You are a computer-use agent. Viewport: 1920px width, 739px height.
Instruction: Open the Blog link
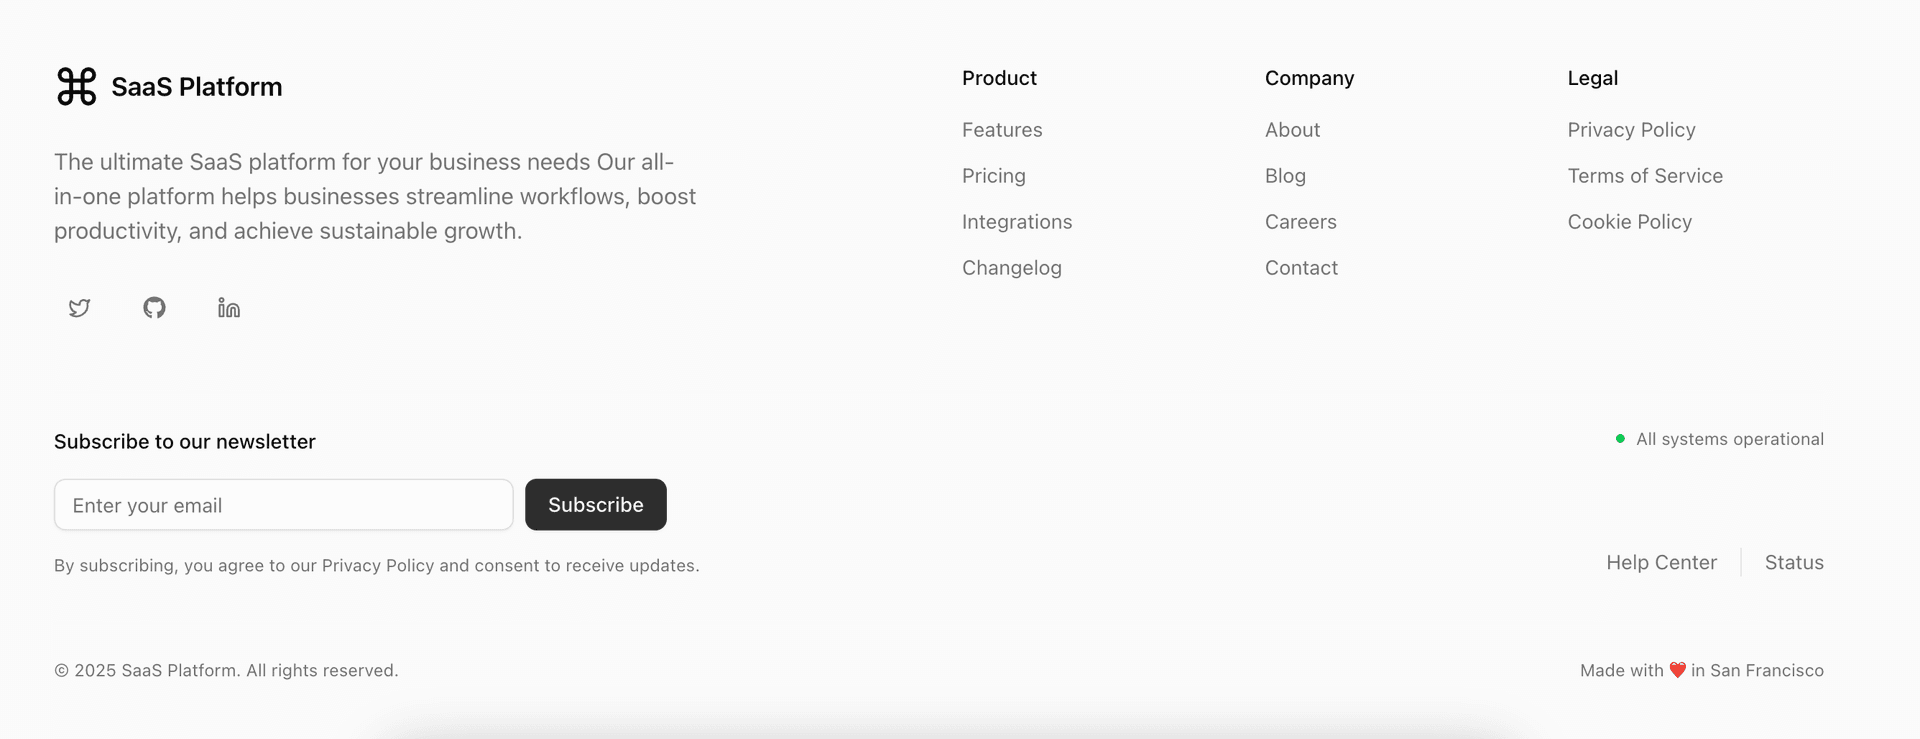tap(1285, 176)
